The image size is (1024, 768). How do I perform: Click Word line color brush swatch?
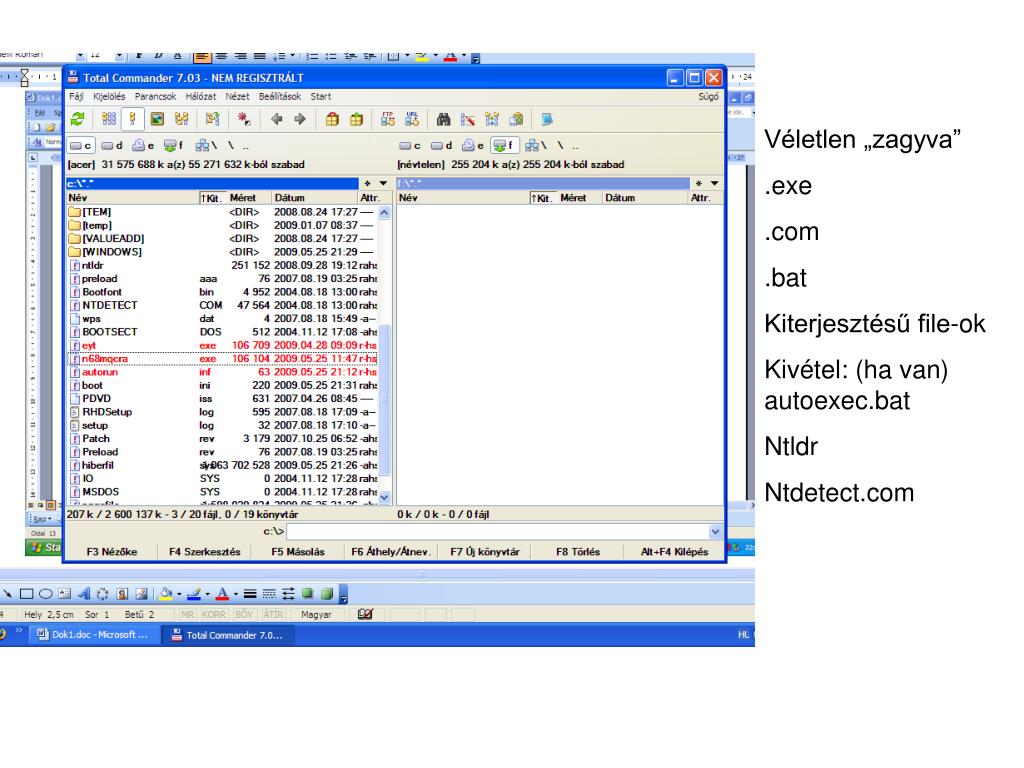(x=194, y=594)
